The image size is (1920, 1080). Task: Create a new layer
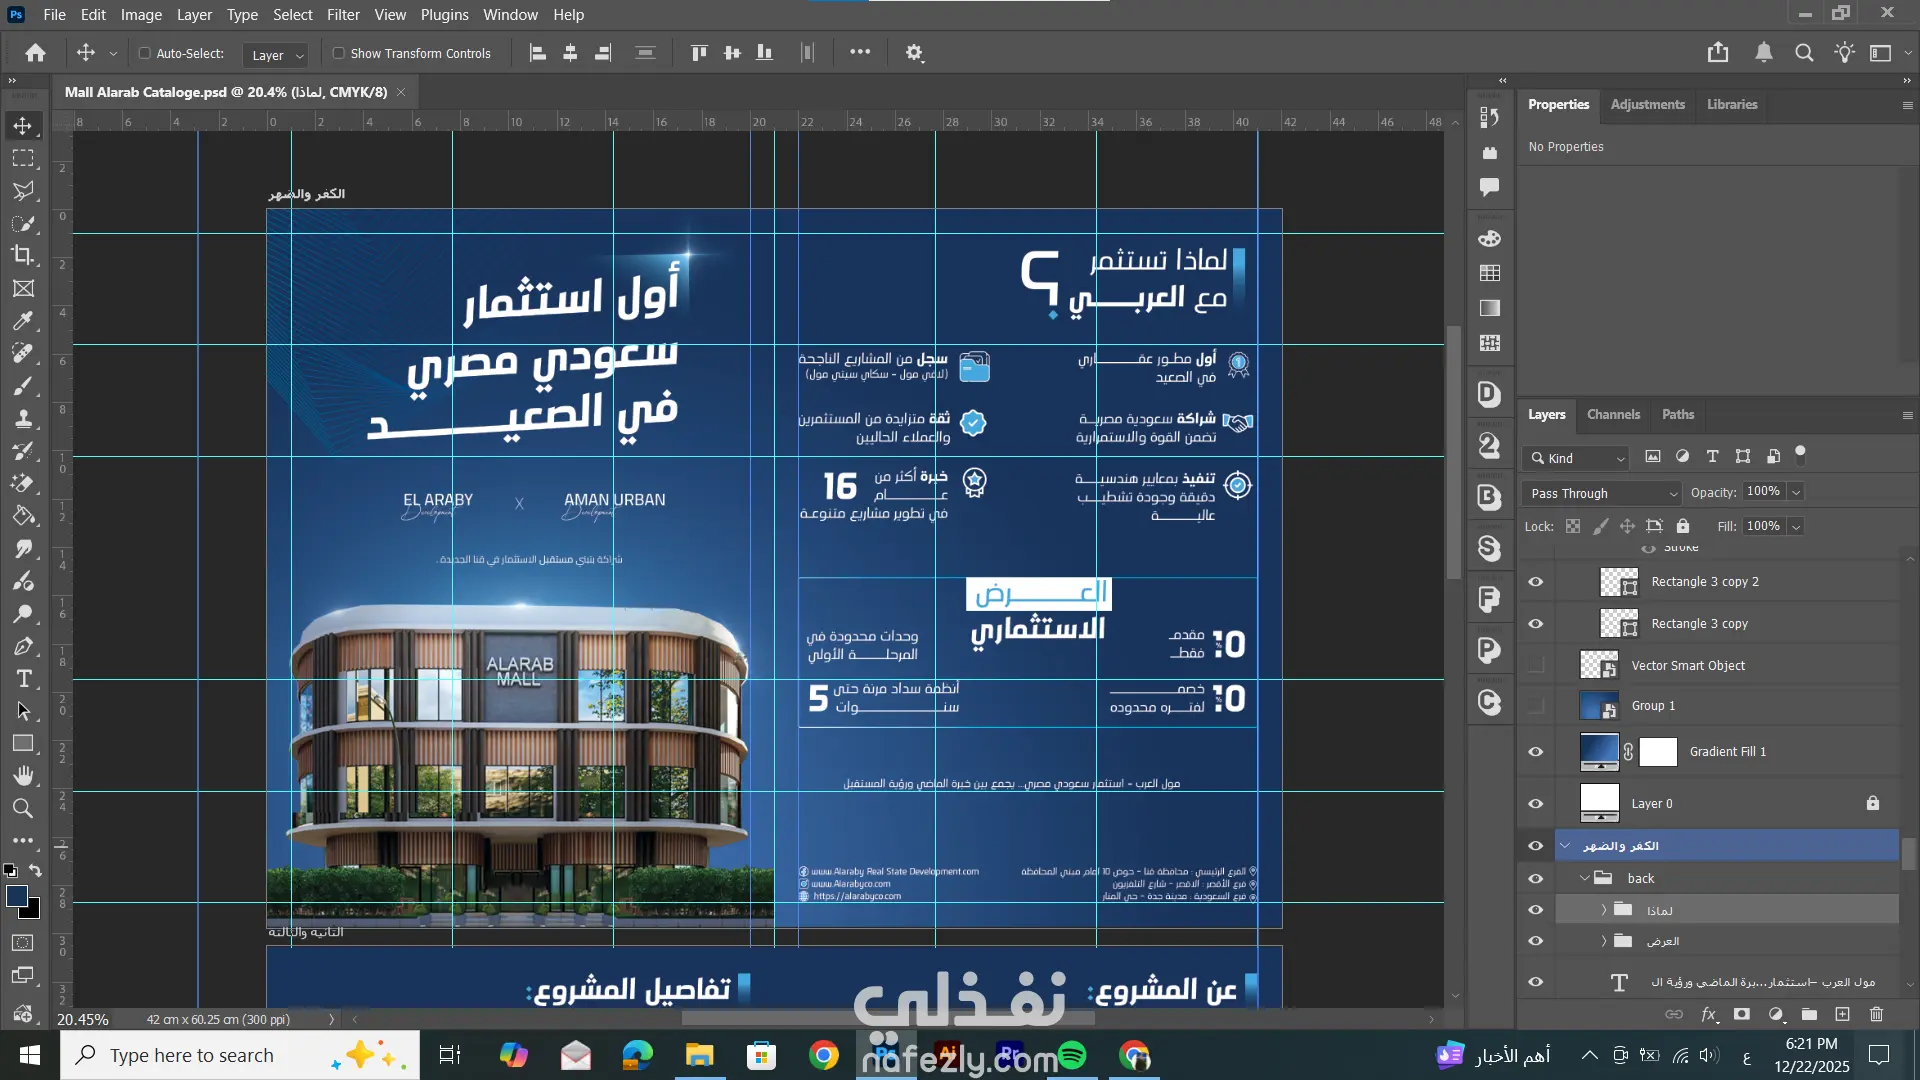(x=1842, y=1014)
